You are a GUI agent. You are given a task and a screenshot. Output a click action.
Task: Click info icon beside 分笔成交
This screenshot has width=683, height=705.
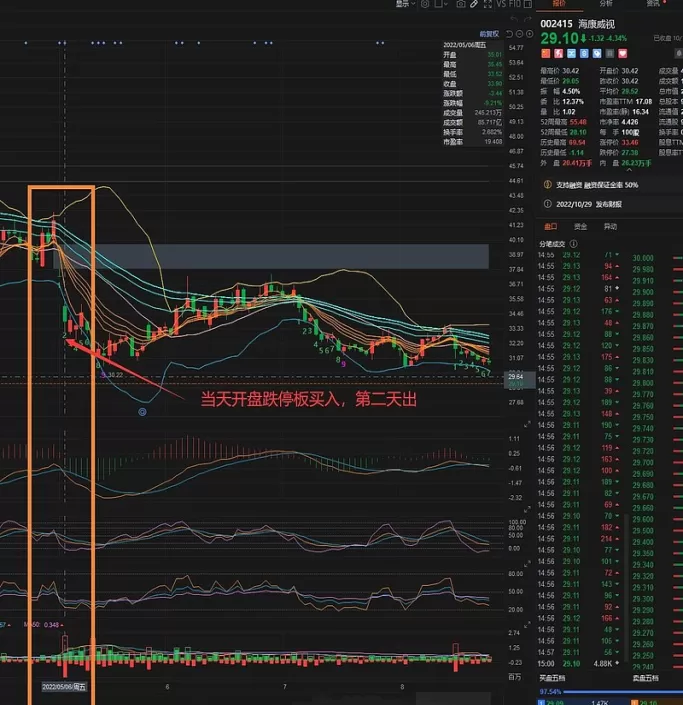573,244
